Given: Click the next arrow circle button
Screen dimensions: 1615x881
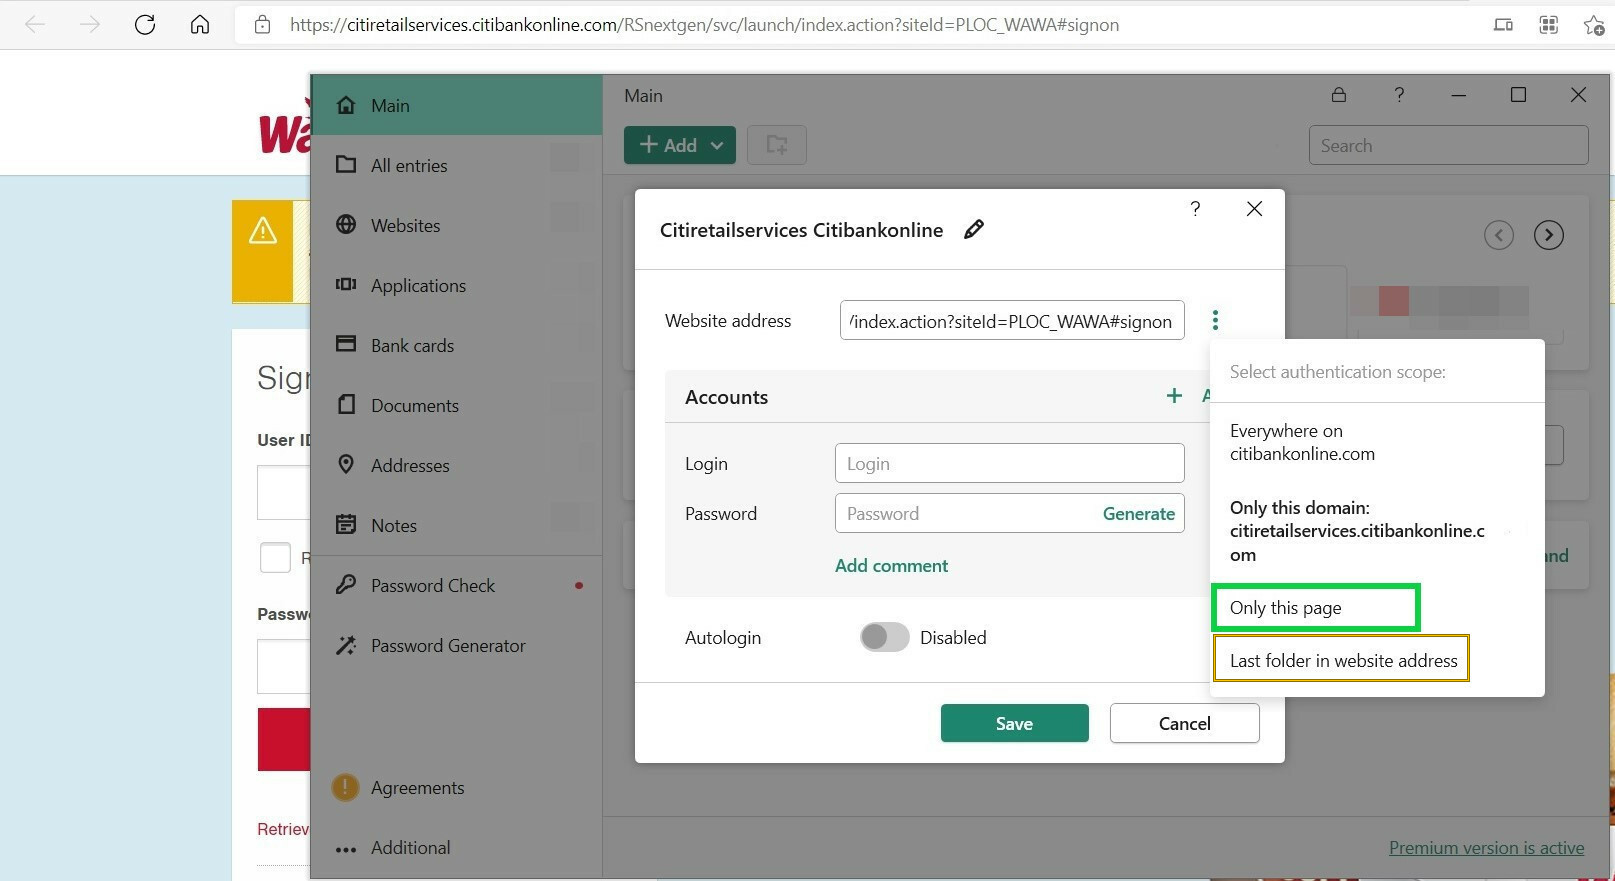Looking at the screenshot, I should click(1549, 235).
